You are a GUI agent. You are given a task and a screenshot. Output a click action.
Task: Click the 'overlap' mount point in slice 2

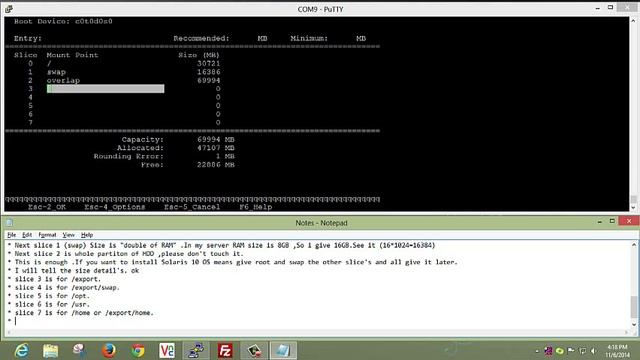click(63, 80)
